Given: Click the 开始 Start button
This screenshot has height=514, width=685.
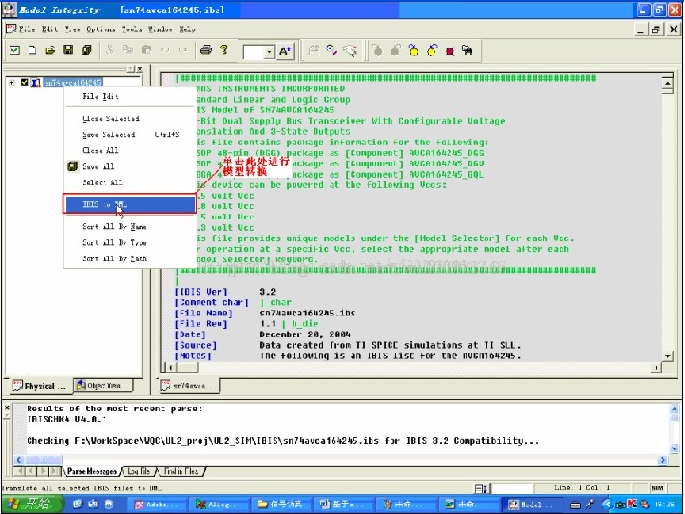Looking at the screenshot, I should click(x=31, y=504).
